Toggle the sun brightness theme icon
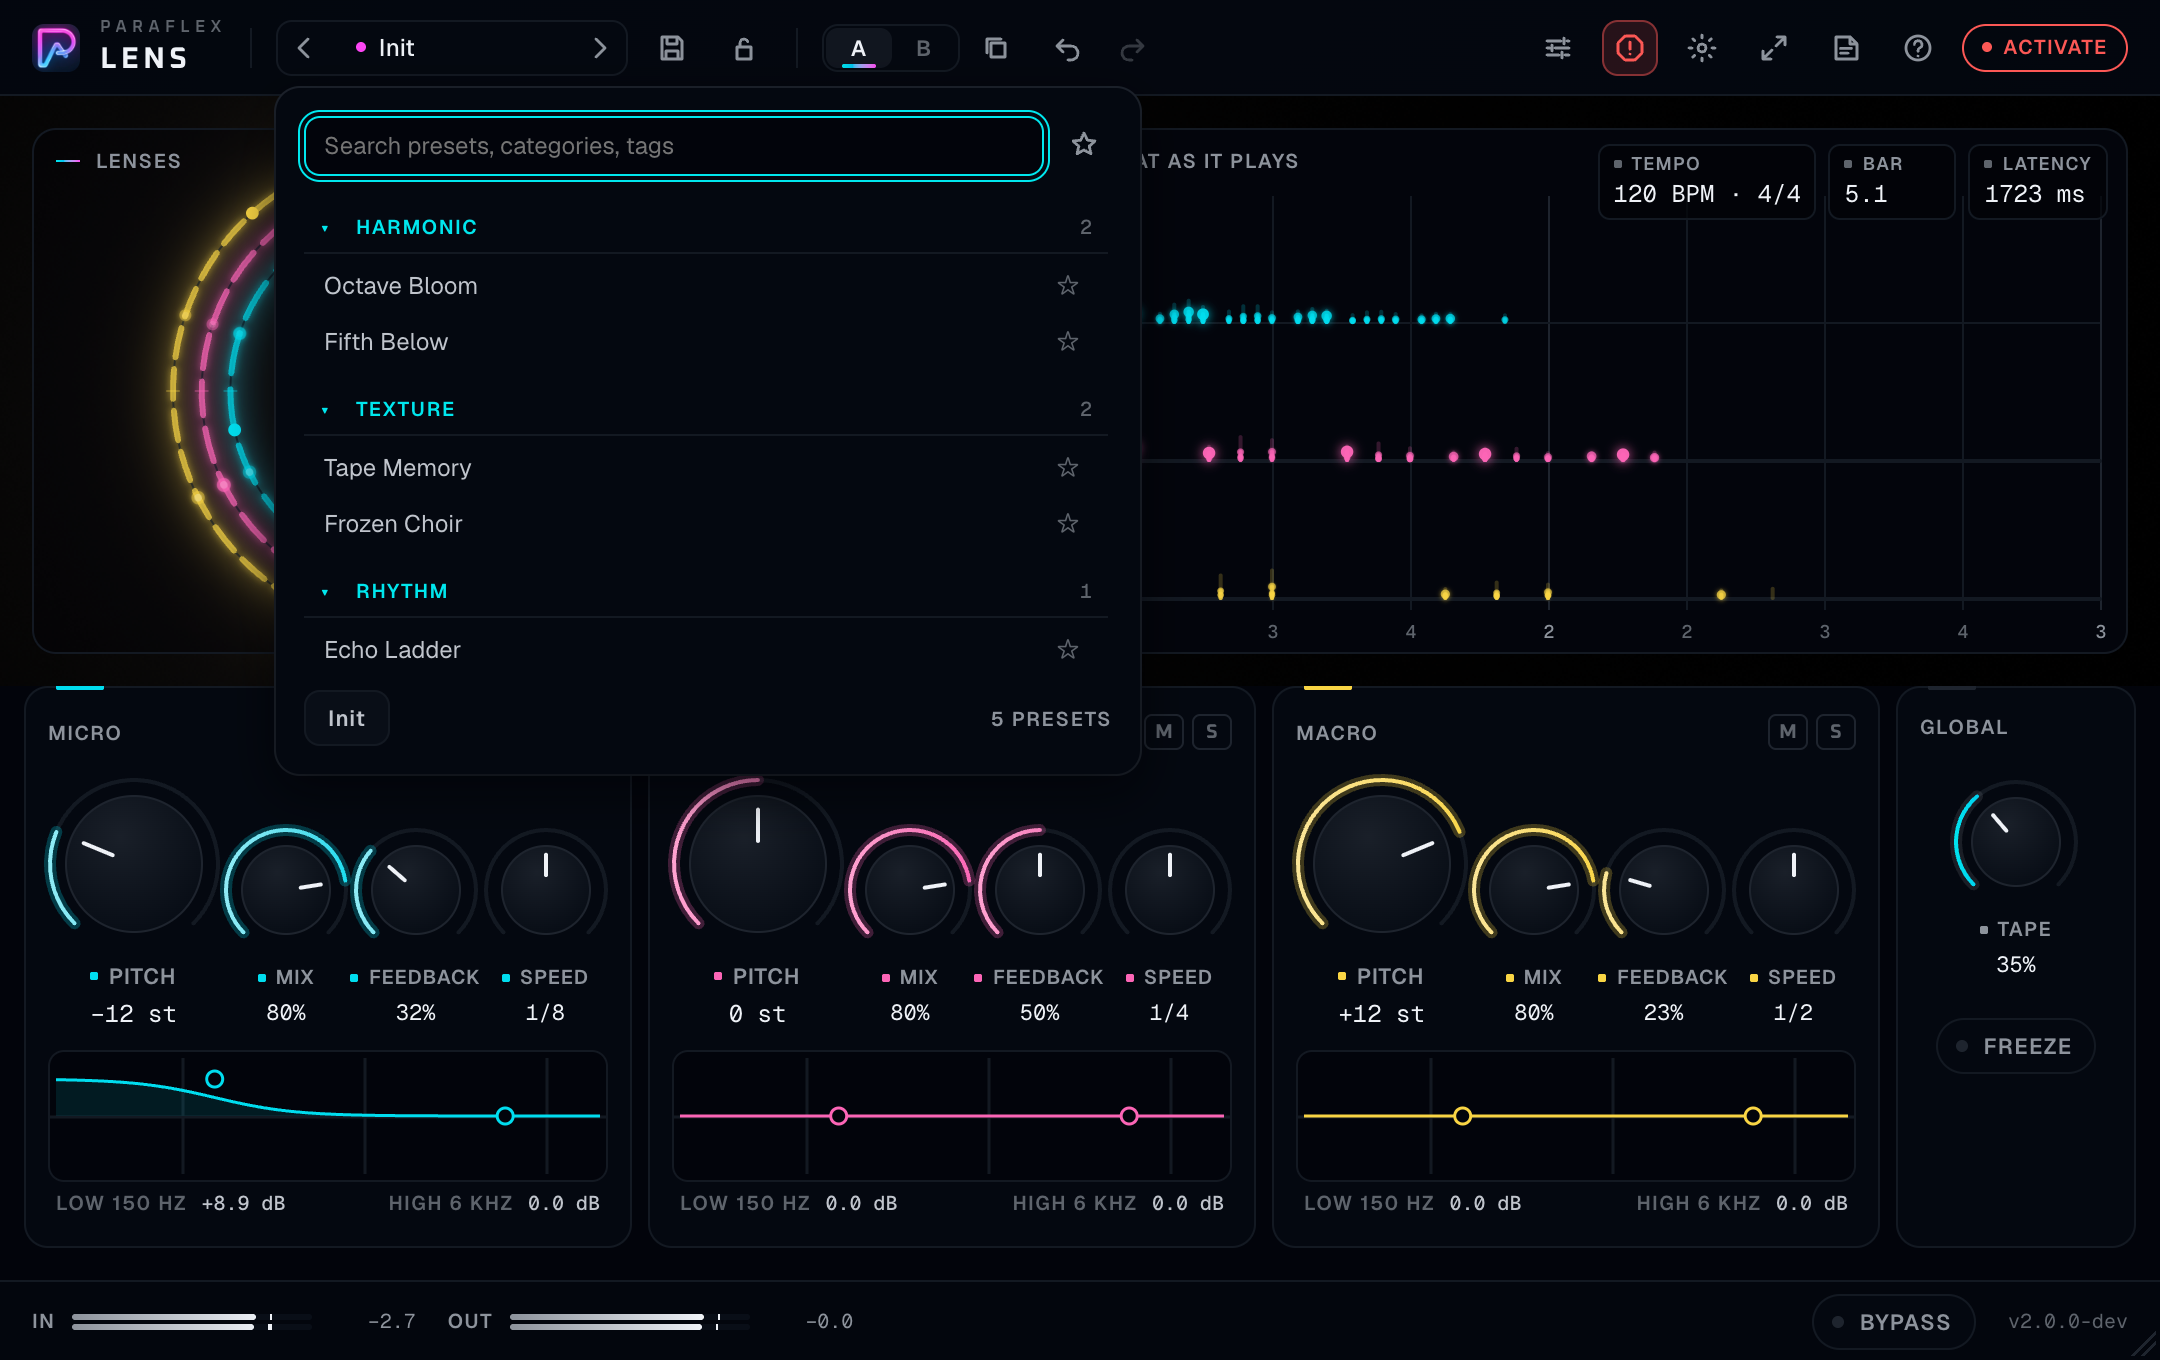The image size is (2160, 1360). tap(1702, 48)
